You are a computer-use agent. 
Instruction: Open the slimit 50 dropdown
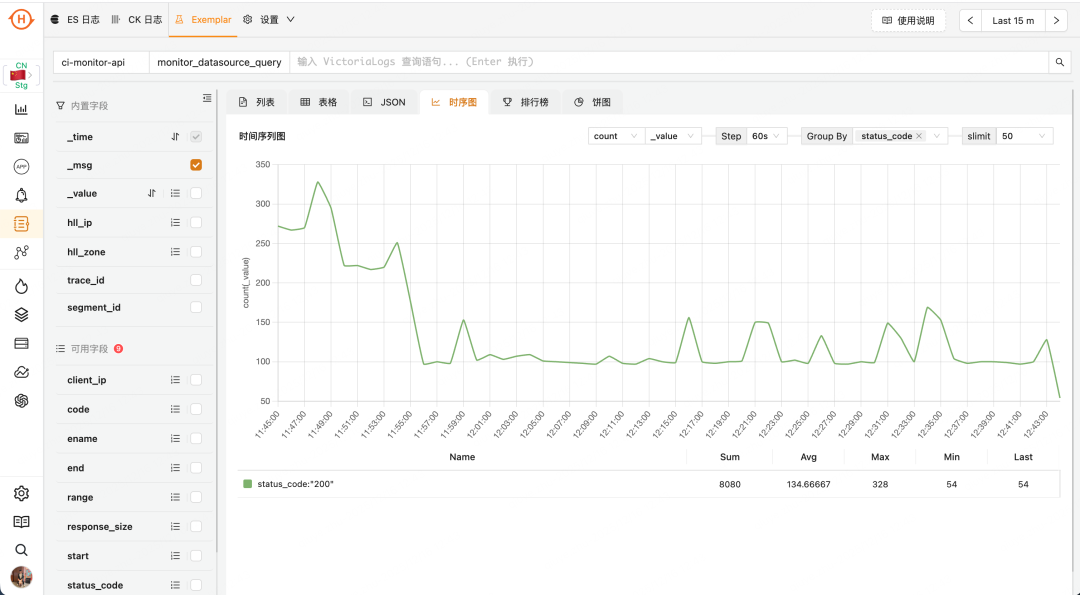tap(1025, 136)
